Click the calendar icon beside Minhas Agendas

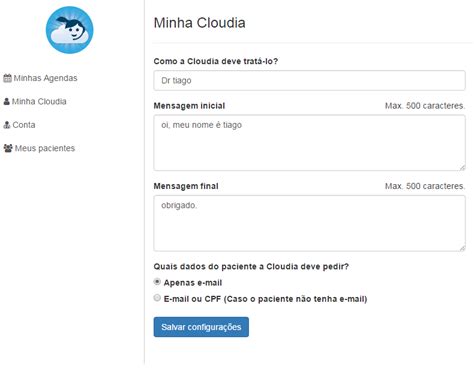[x=7, y=78]
